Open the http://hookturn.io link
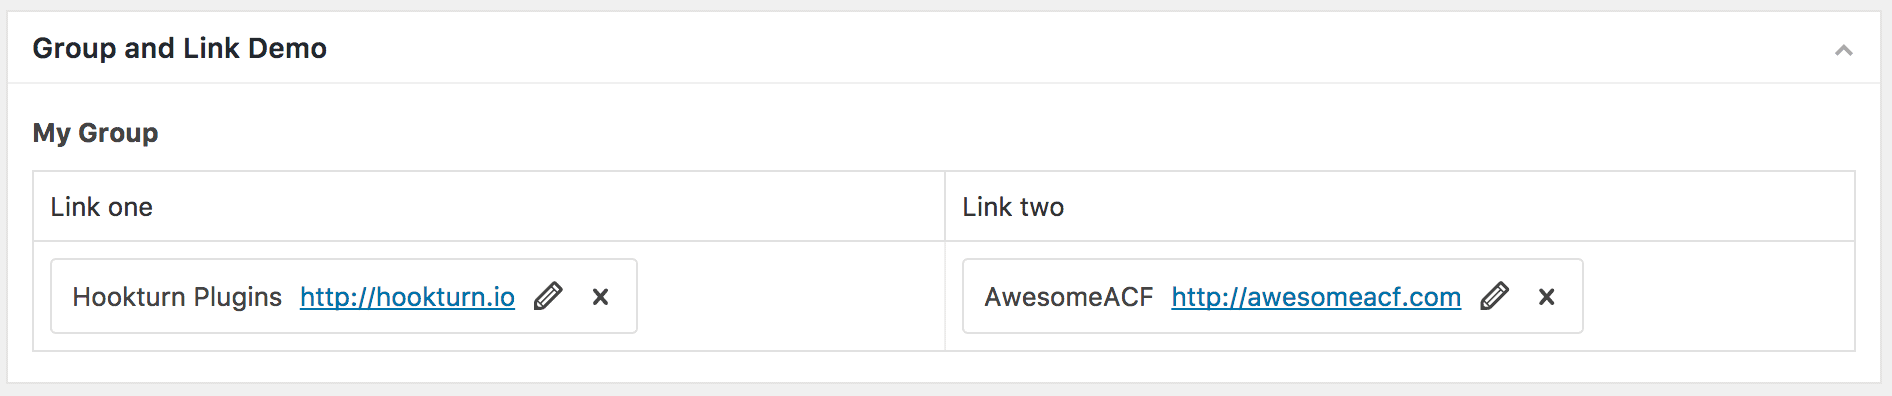 point(407,297)
